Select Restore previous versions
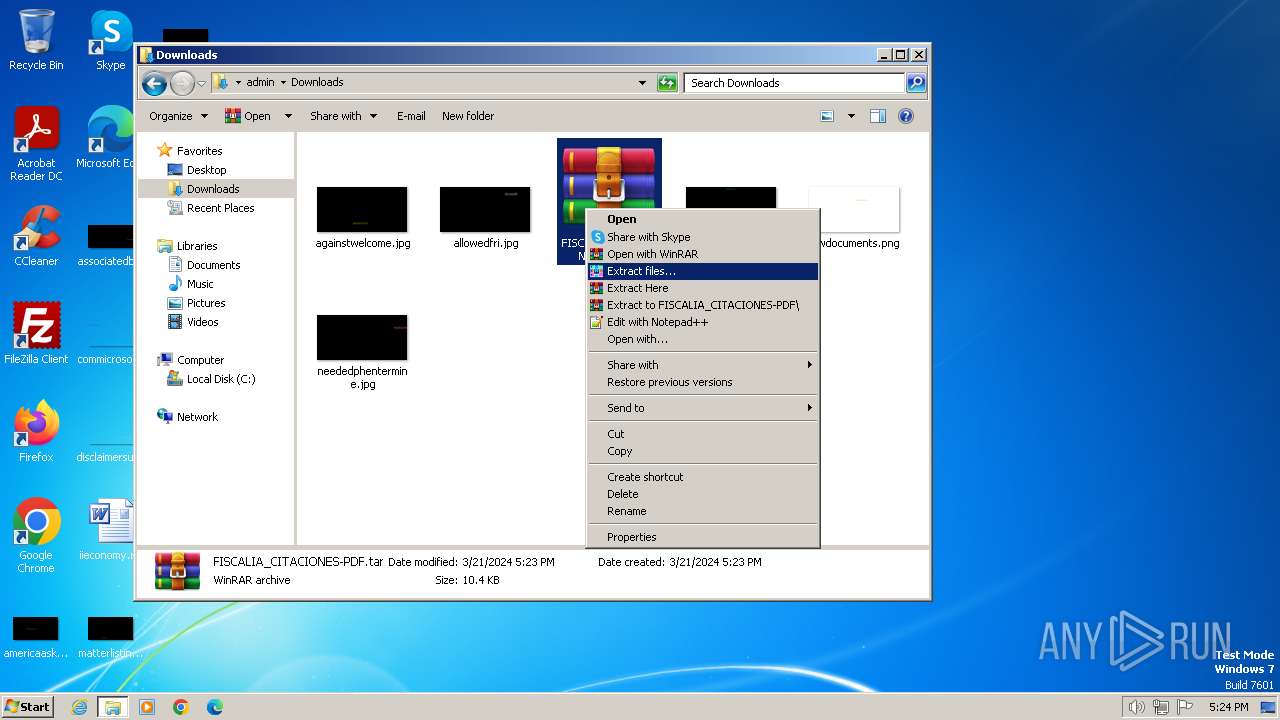The height and width of the screenshot is (720, 1280). (x=702, y=382)
